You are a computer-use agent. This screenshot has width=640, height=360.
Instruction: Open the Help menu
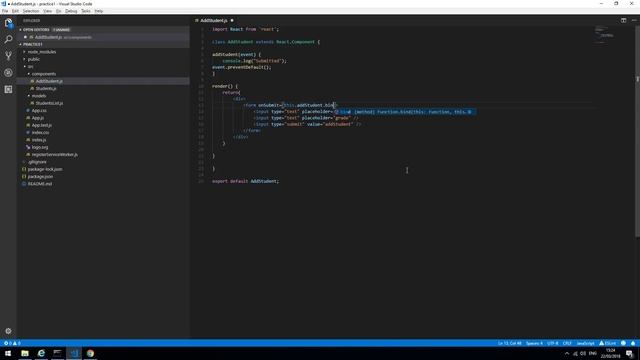(99, 11)
